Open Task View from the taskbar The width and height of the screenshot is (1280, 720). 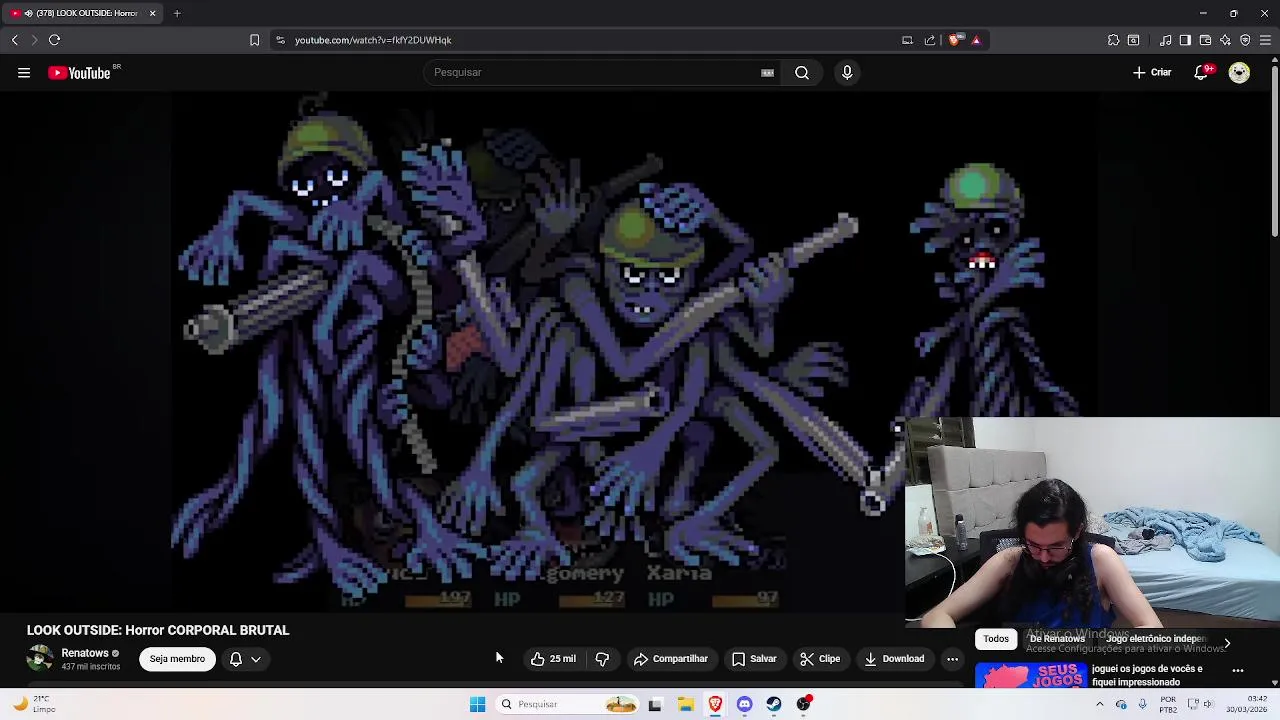[655, 704]
